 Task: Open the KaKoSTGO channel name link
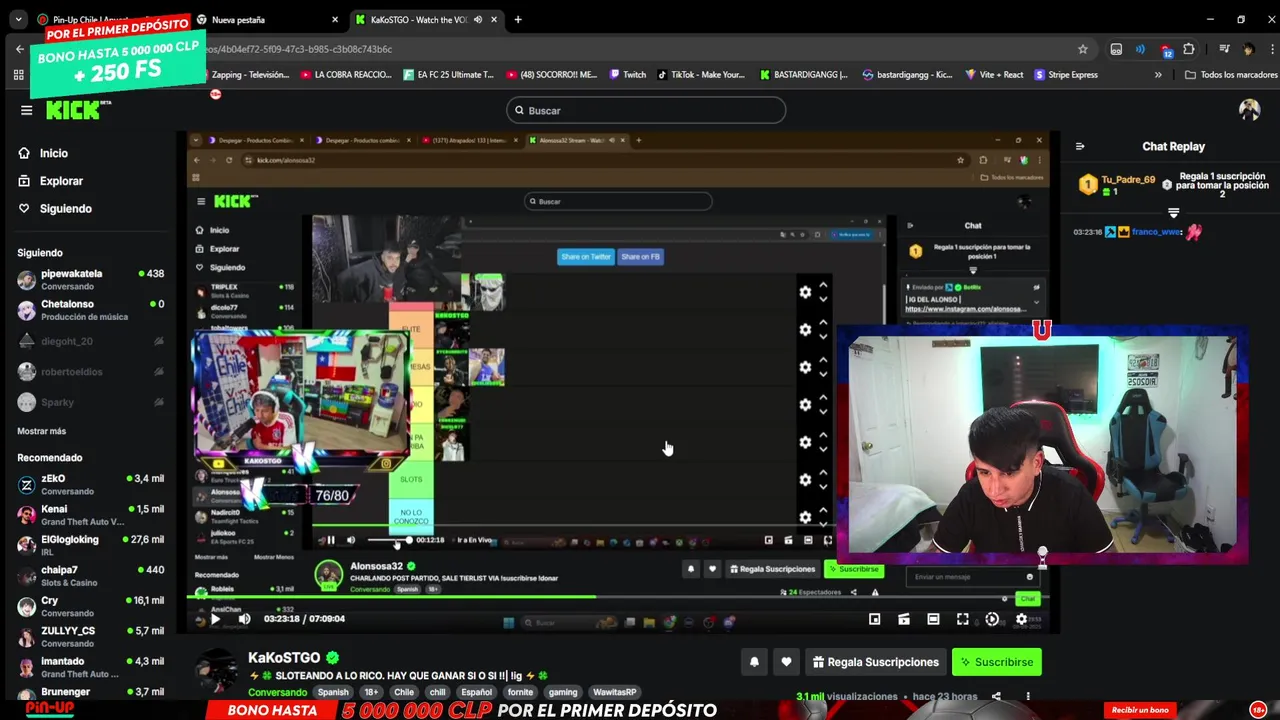[284, 657]
